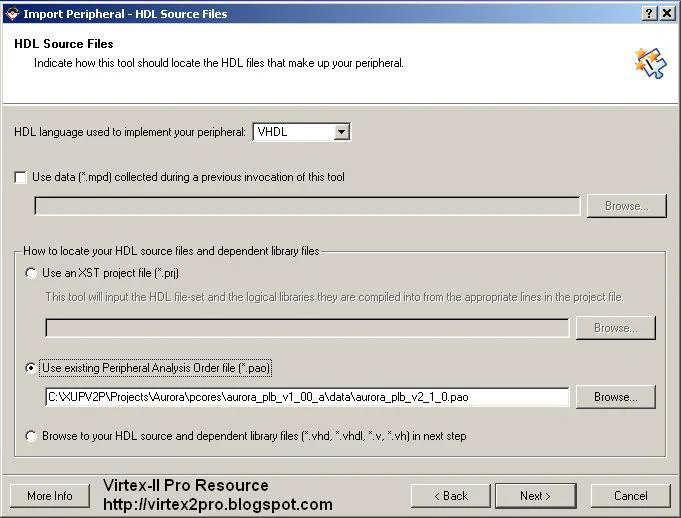Go to previous step with Back button
The height and width of the screenshot is (518, 681).
pos(449,496)
